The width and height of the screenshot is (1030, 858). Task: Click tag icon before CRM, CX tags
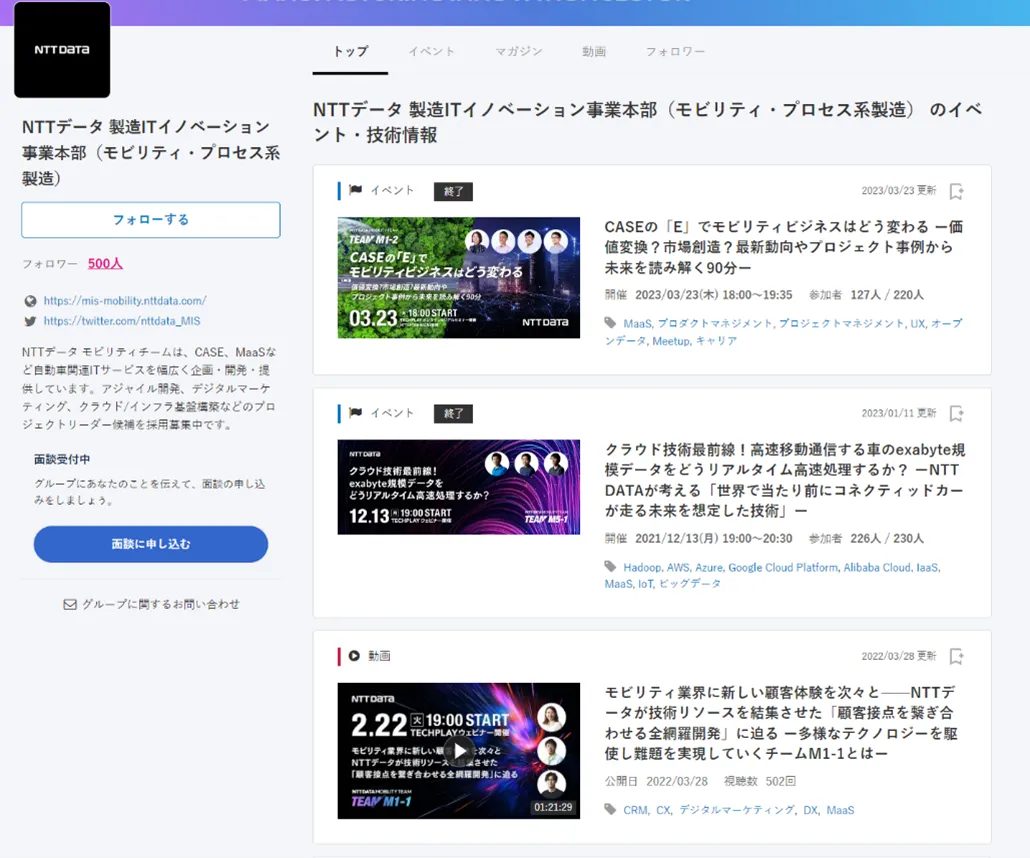610,809
